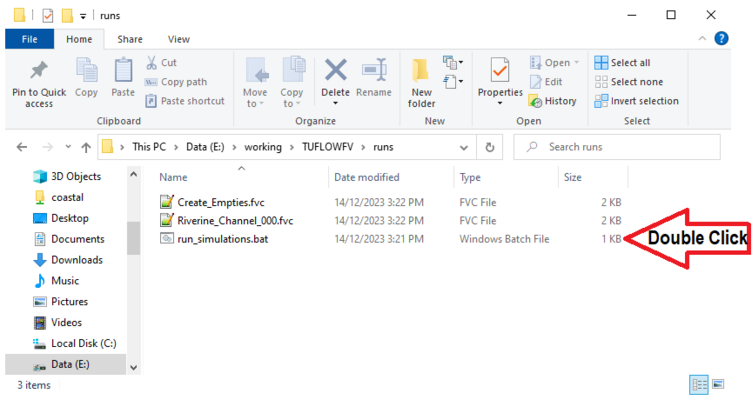Click the Pin to Quick access icon
This screenshot has width=752, height=400.
39,72
